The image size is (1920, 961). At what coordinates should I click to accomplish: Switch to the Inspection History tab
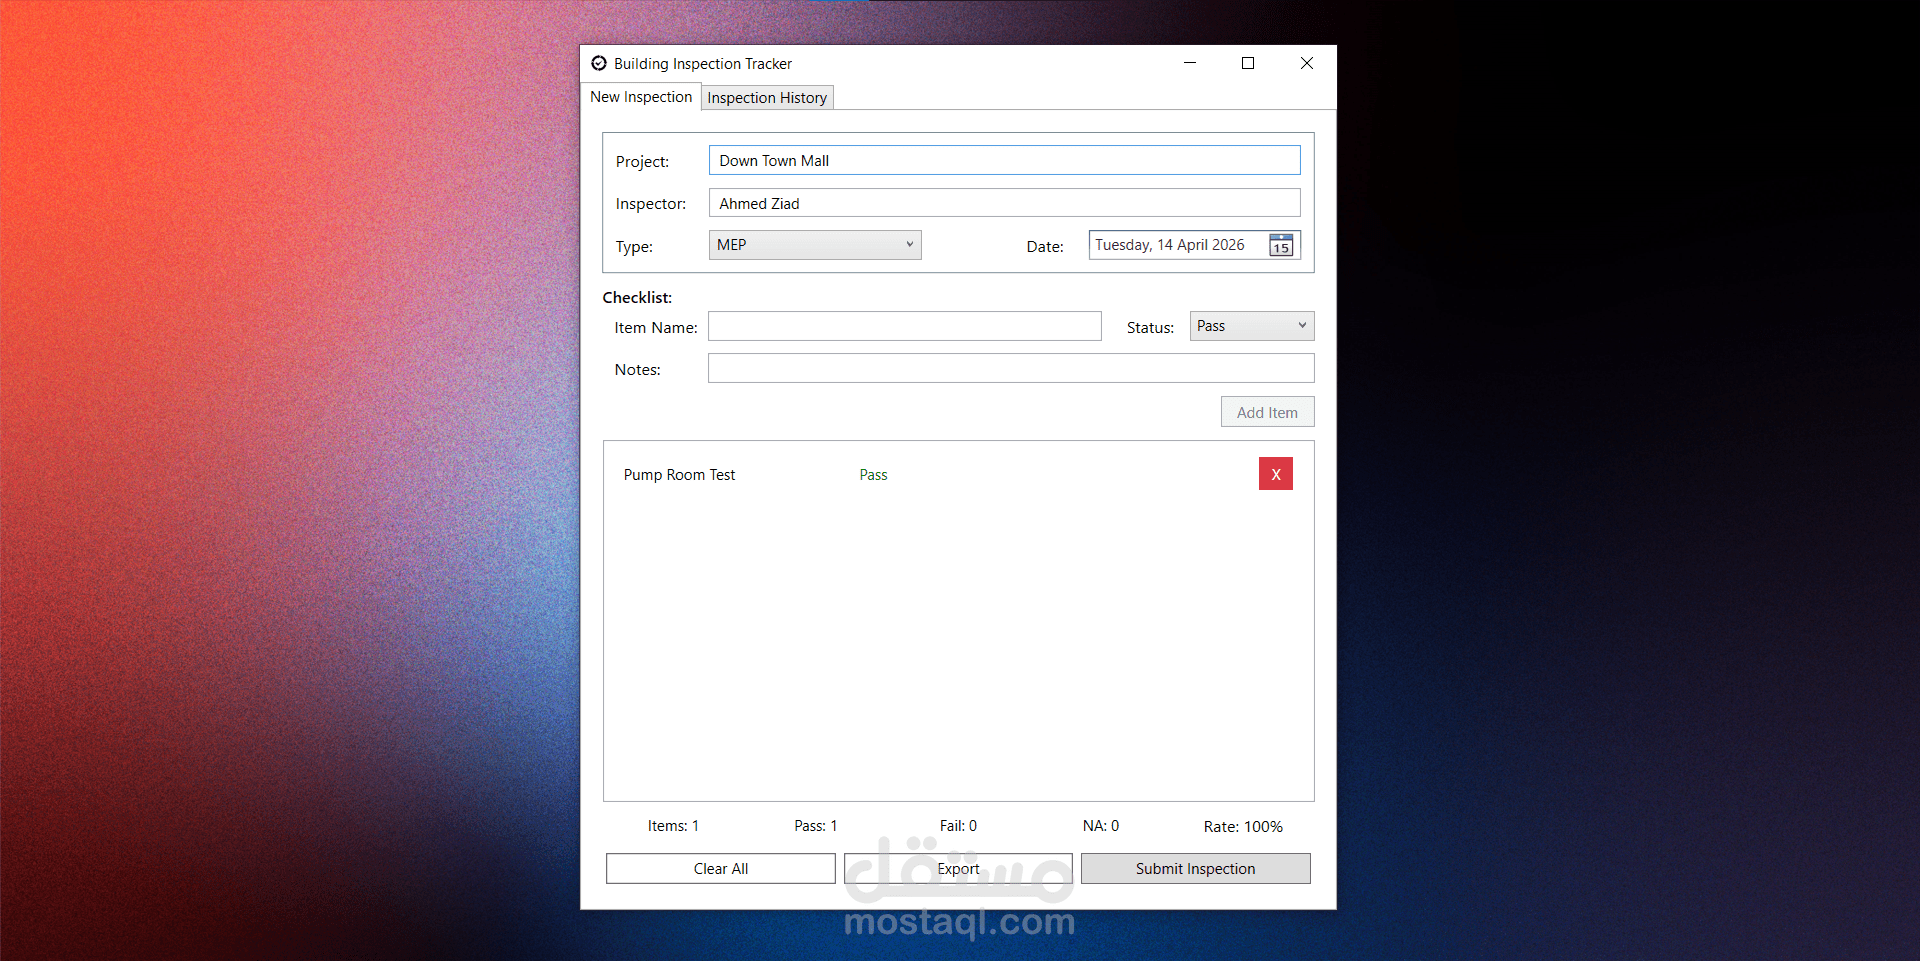[767, 97]
